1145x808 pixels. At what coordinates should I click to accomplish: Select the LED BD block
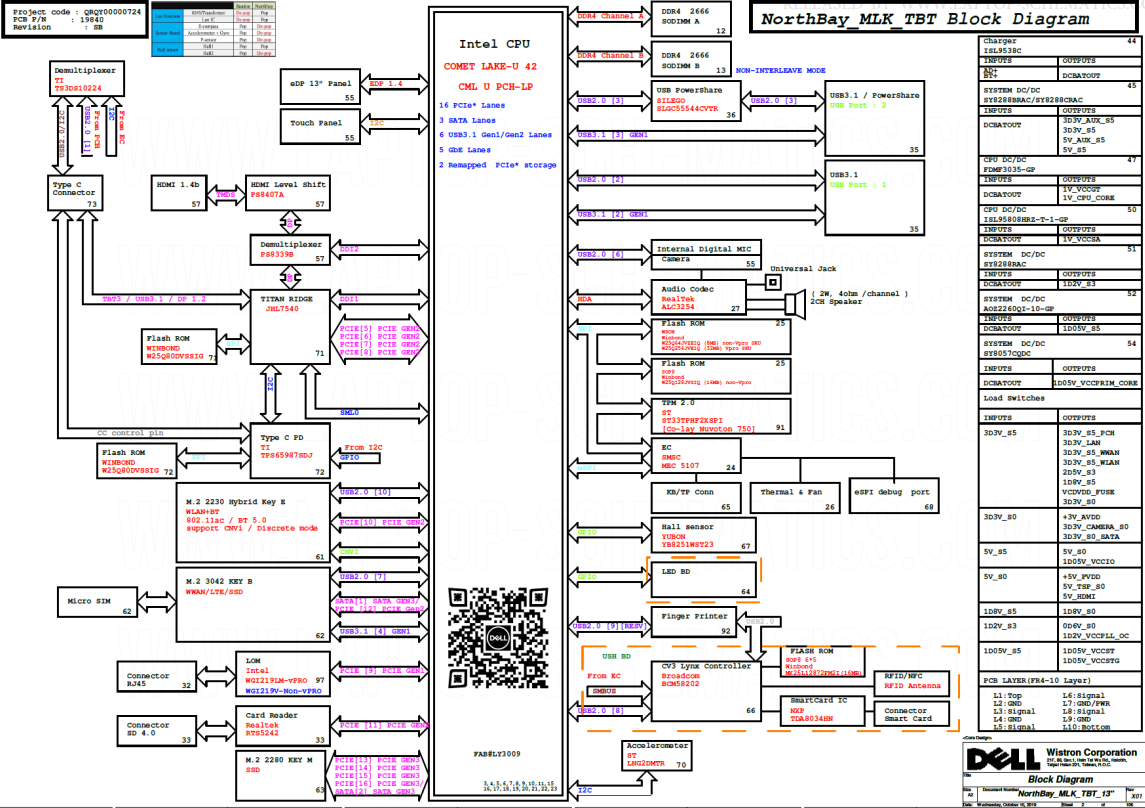pos(702,580)
